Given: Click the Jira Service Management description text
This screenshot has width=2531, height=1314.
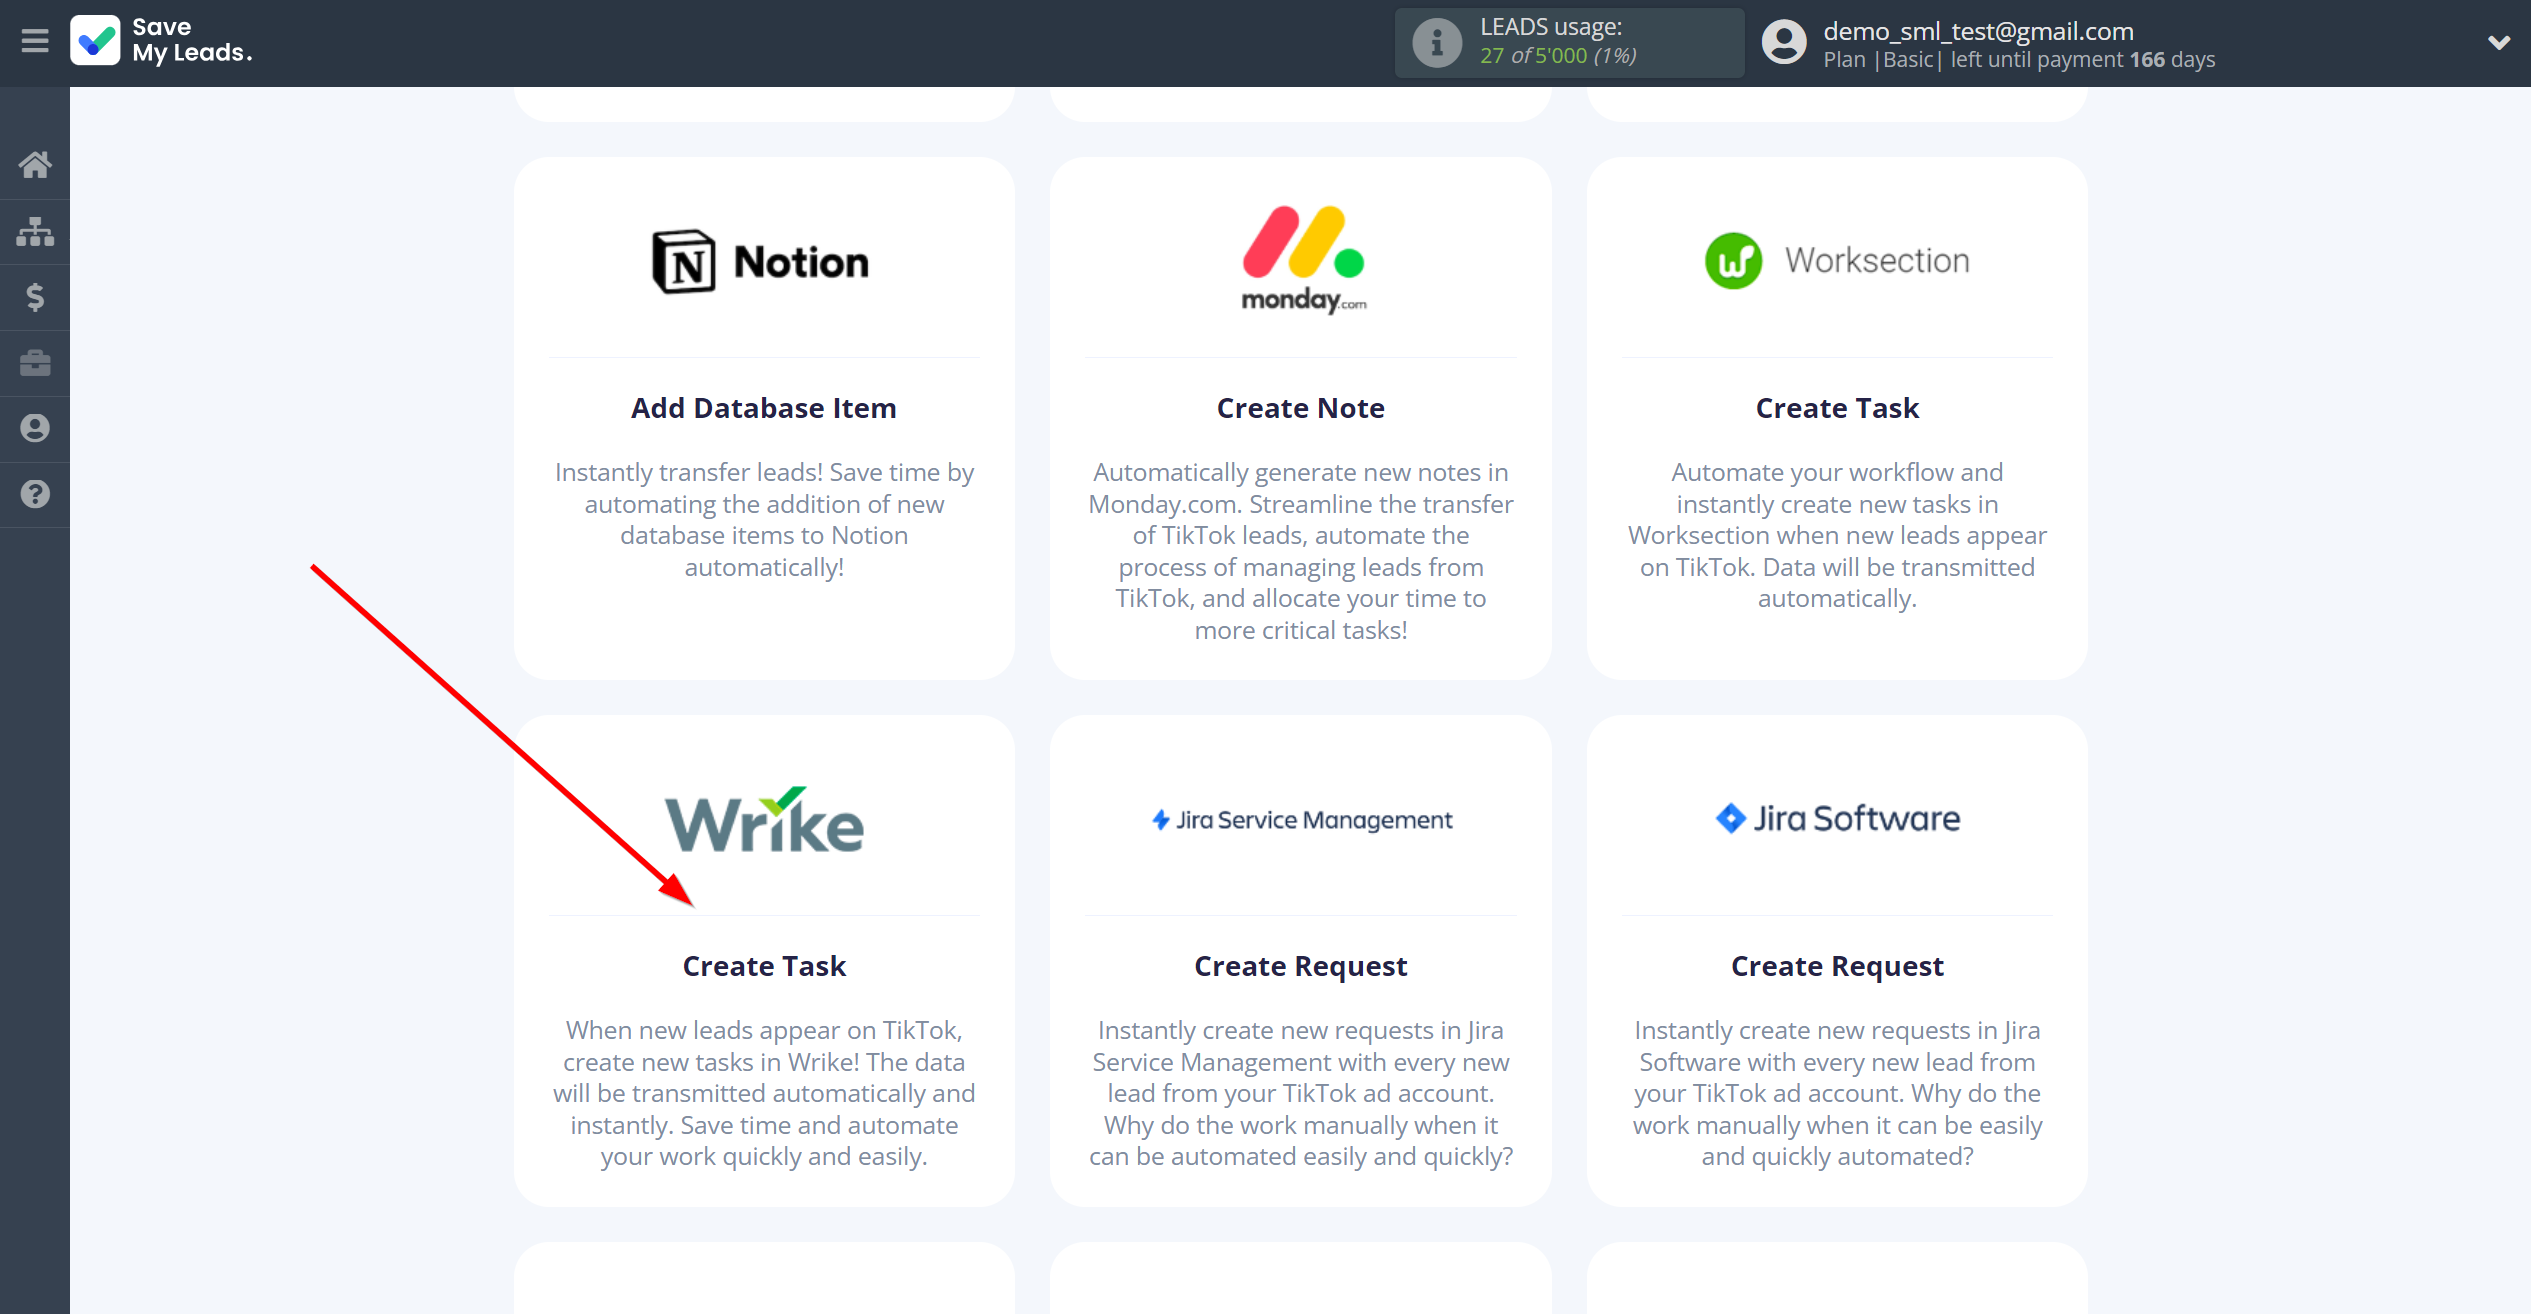Looking at the screenshot, I should pos(1300,1093).
